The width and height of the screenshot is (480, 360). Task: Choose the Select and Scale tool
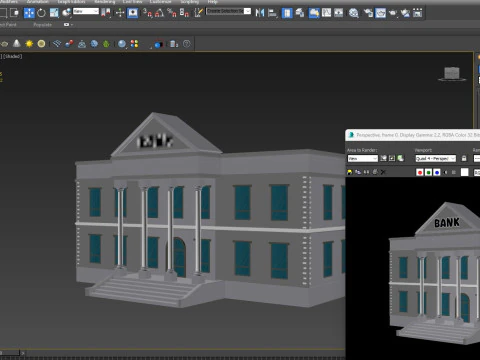(54, 13)
